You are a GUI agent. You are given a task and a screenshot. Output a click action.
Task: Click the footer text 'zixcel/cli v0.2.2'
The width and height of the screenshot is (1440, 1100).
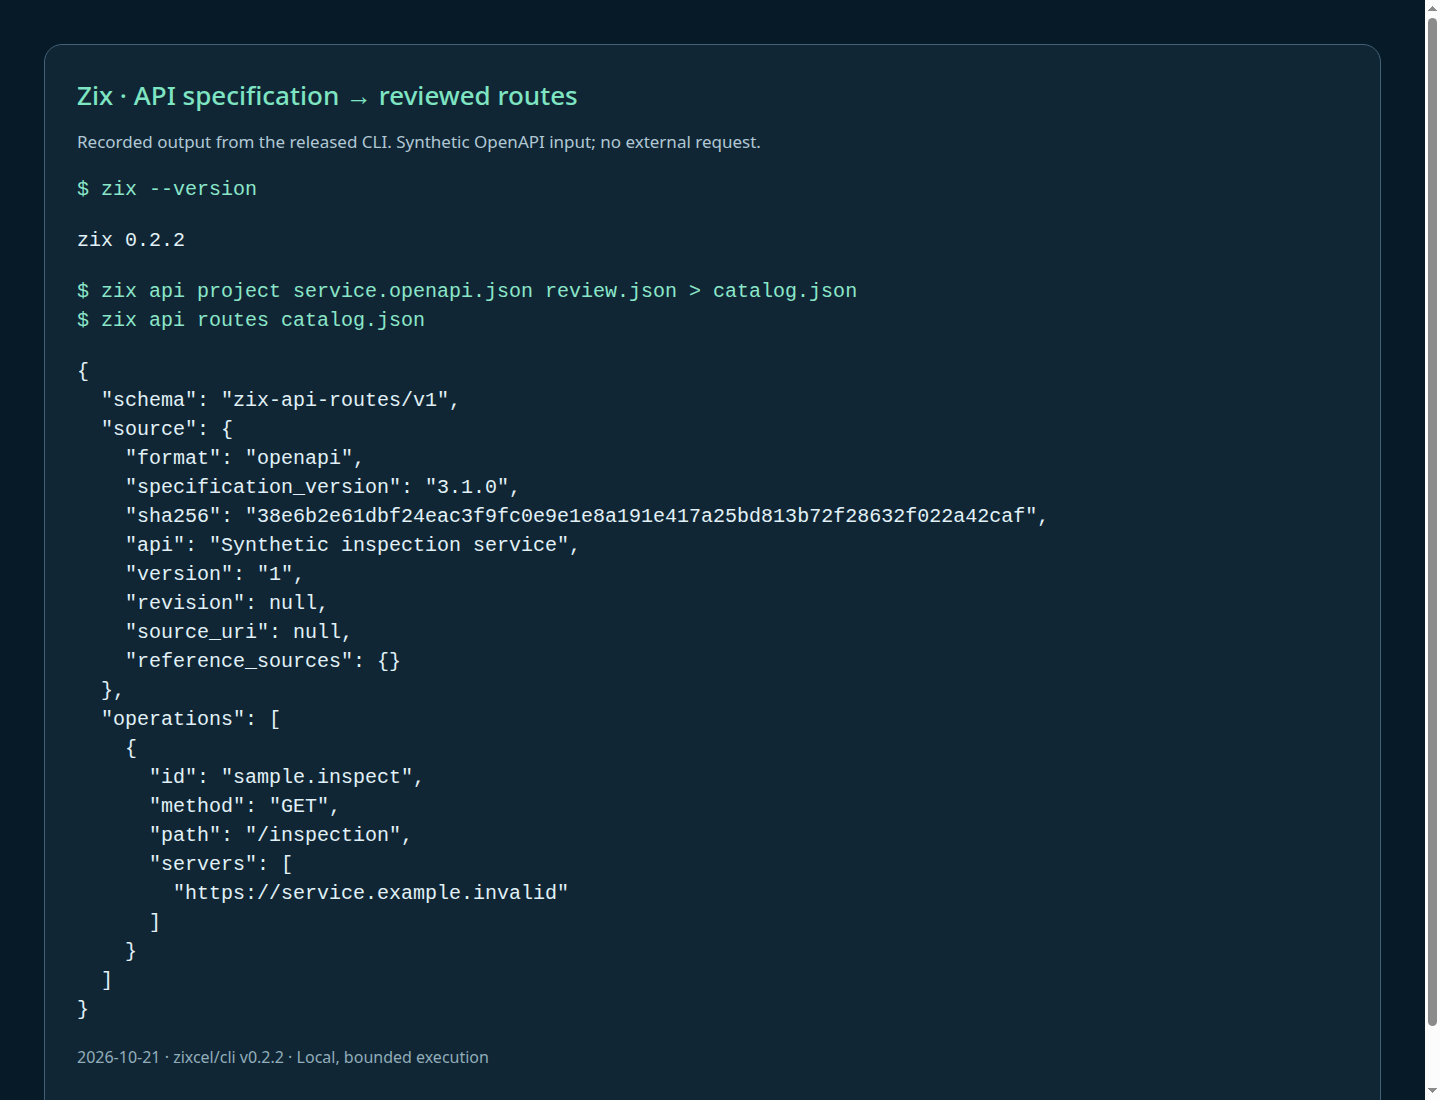(228, 1057)
